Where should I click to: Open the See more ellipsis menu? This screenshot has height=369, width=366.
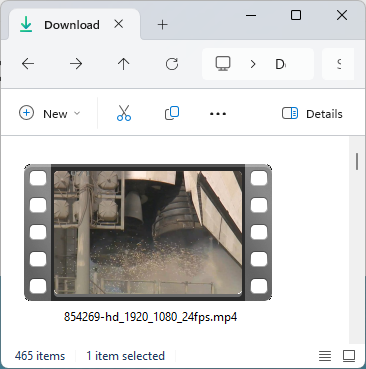(218, 114)
